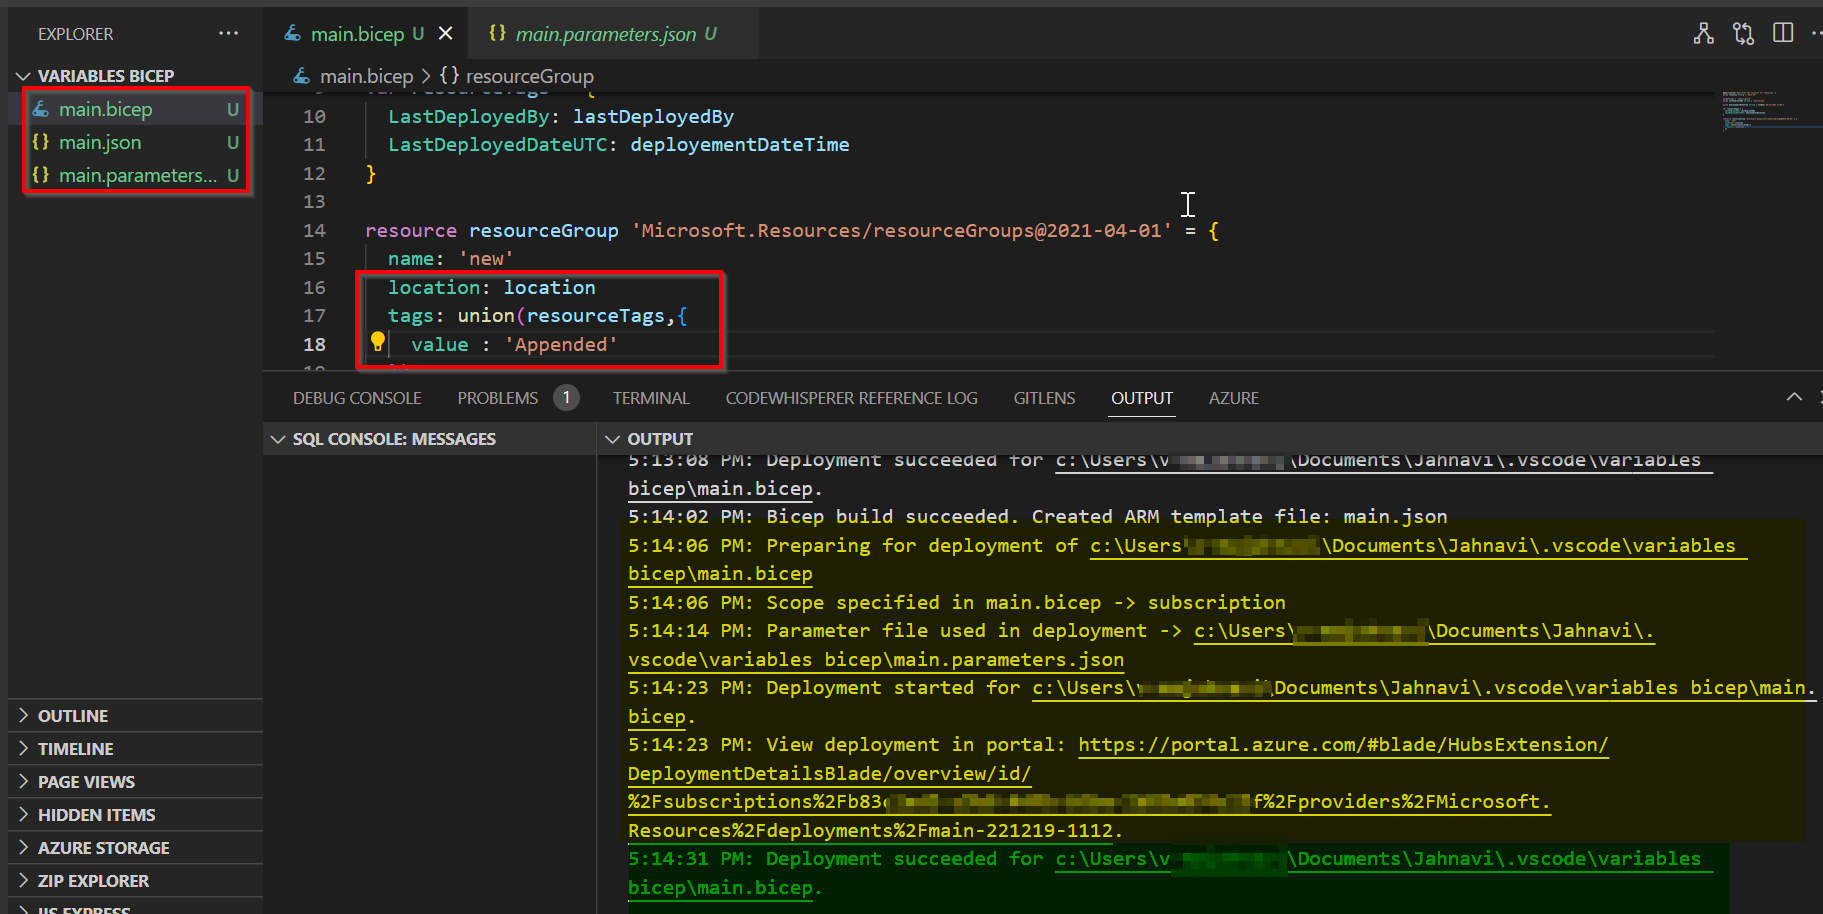Click the Bicep visualizer icon in editor toolbar
1823x914 pixels.
pos(1704,33)
